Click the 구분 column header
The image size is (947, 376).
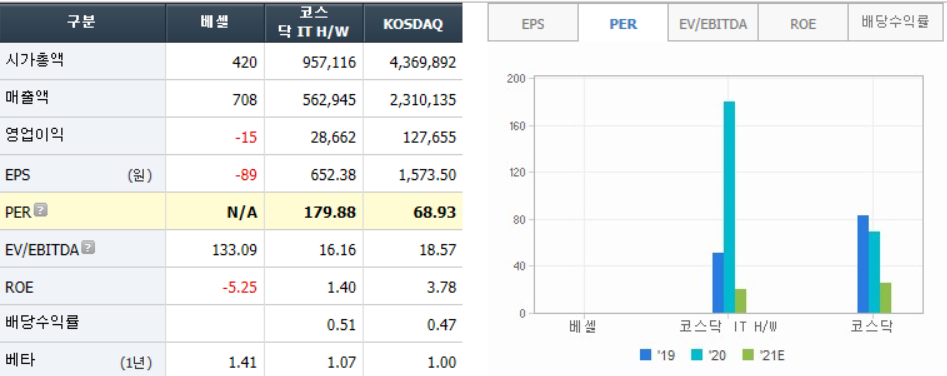83,22
